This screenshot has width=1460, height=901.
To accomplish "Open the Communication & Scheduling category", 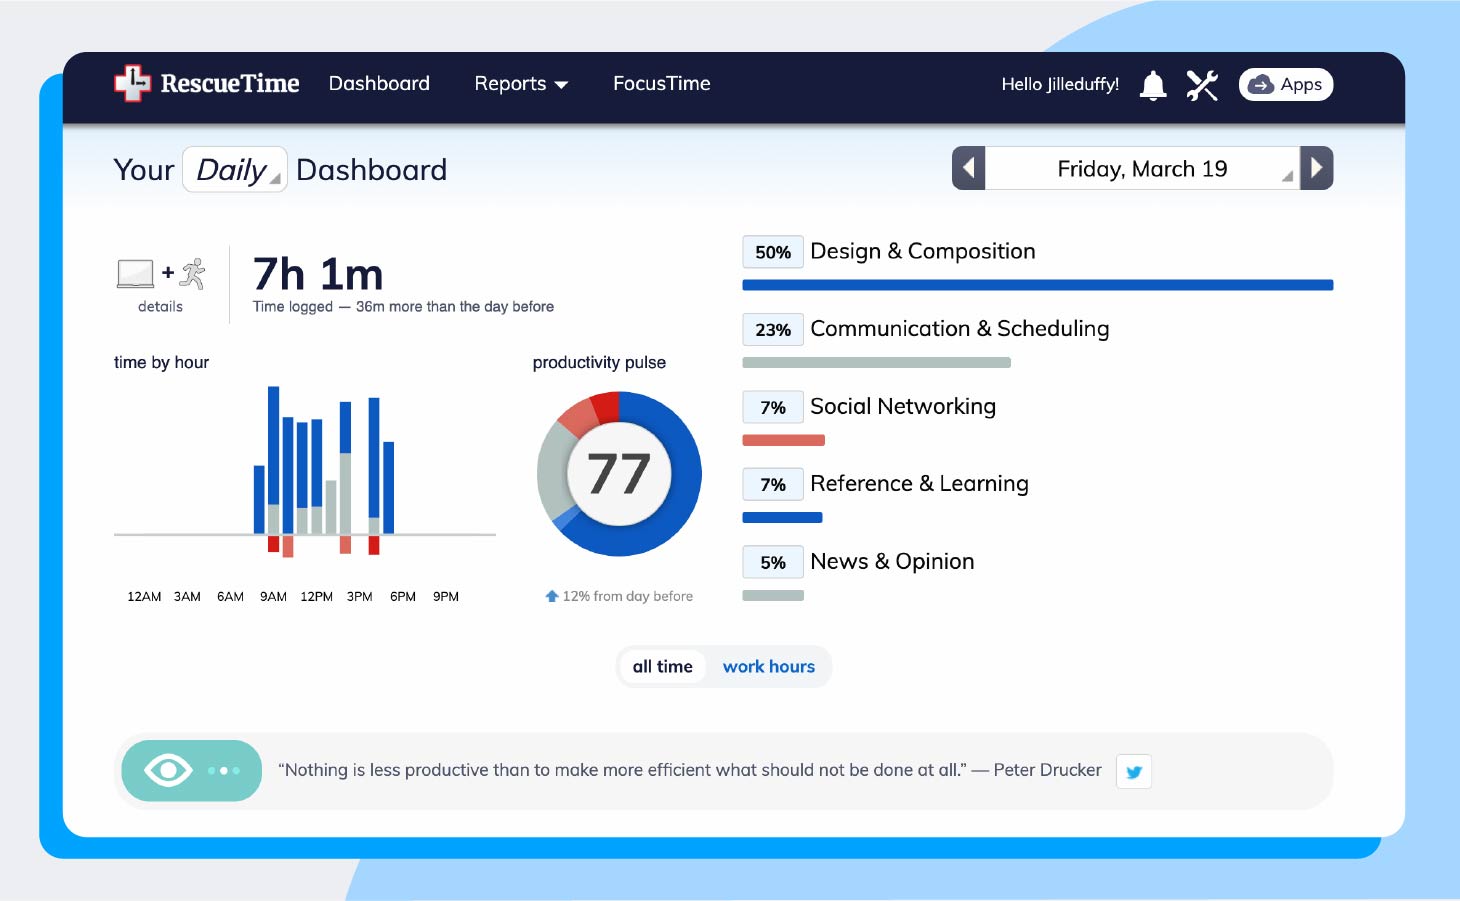I will 960,329.
